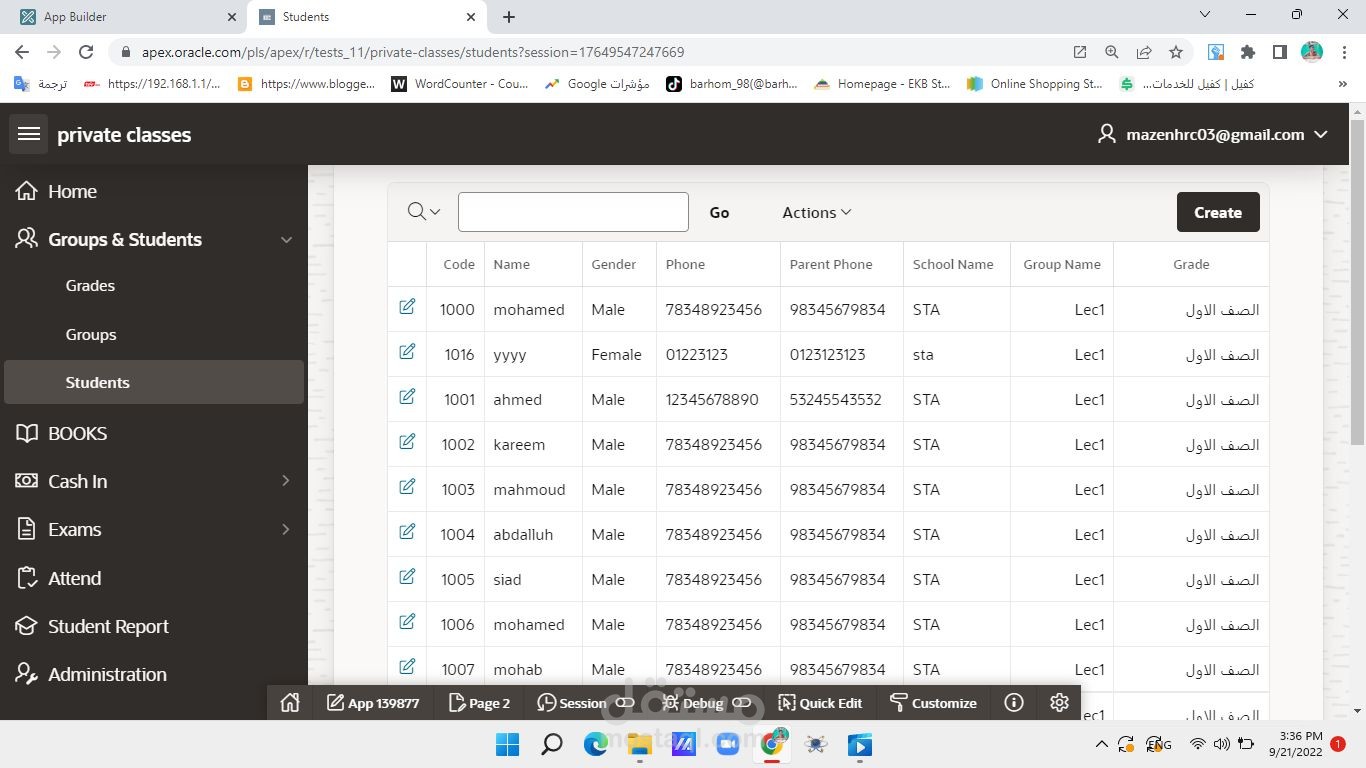Edit the row for student abdalluh

tap(407, 532)
